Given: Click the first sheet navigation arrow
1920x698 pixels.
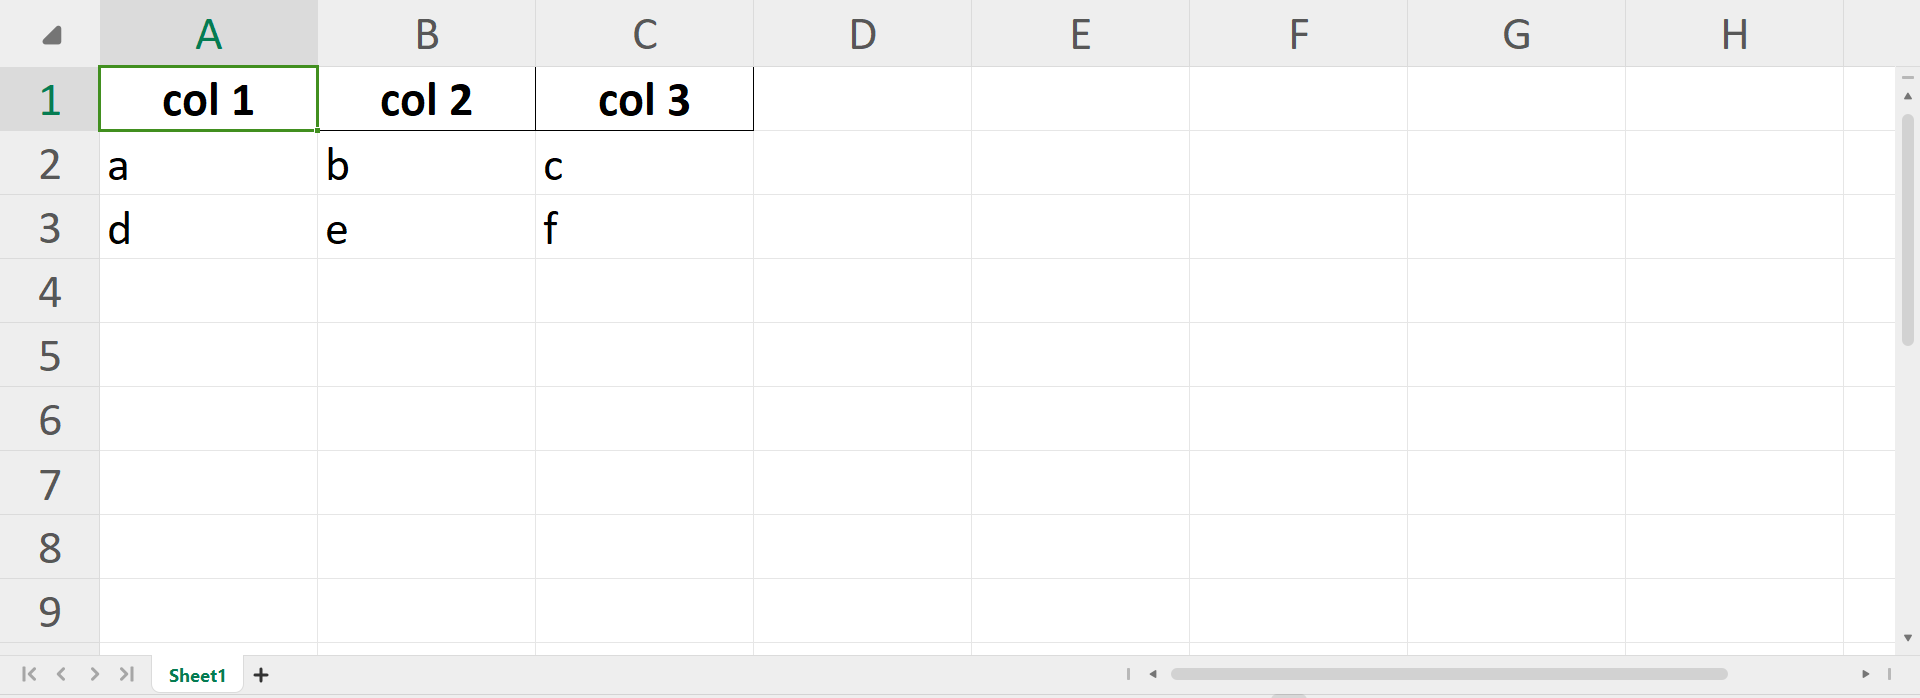Looking at the screenshot, I should click(29, 675).
